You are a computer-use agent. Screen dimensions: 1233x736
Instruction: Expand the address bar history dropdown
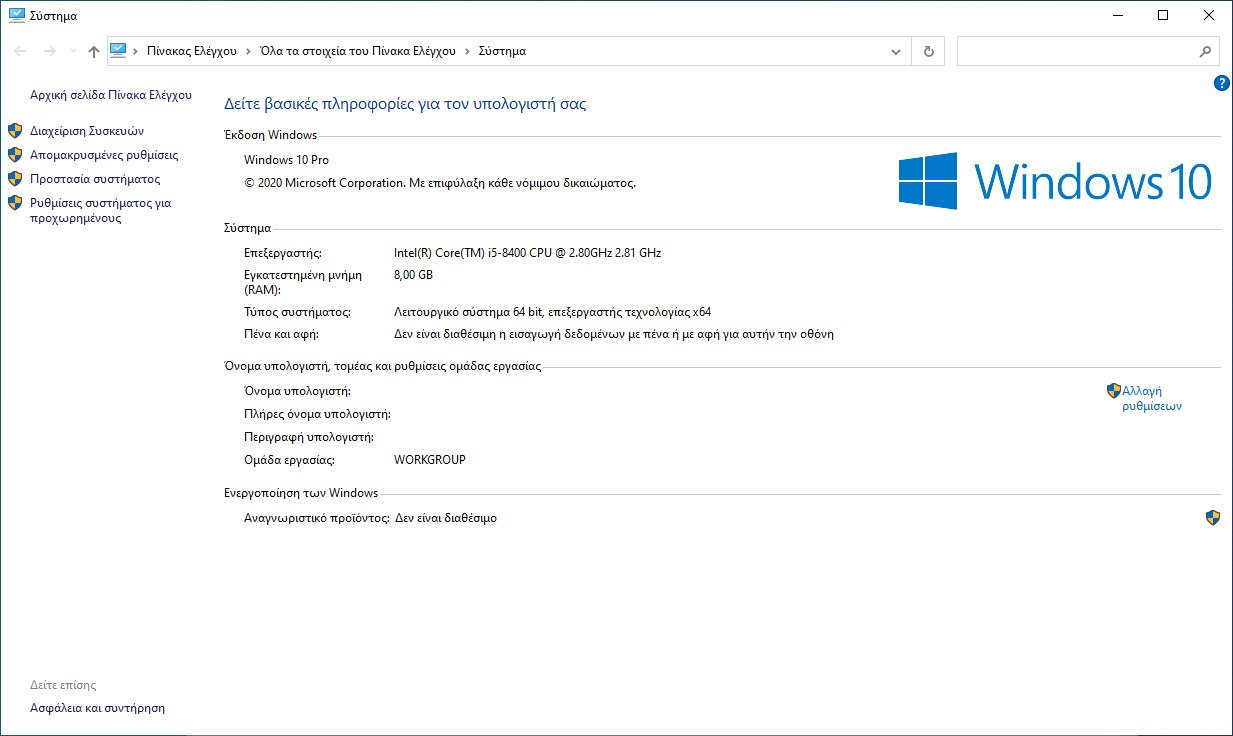click(896, 51)
